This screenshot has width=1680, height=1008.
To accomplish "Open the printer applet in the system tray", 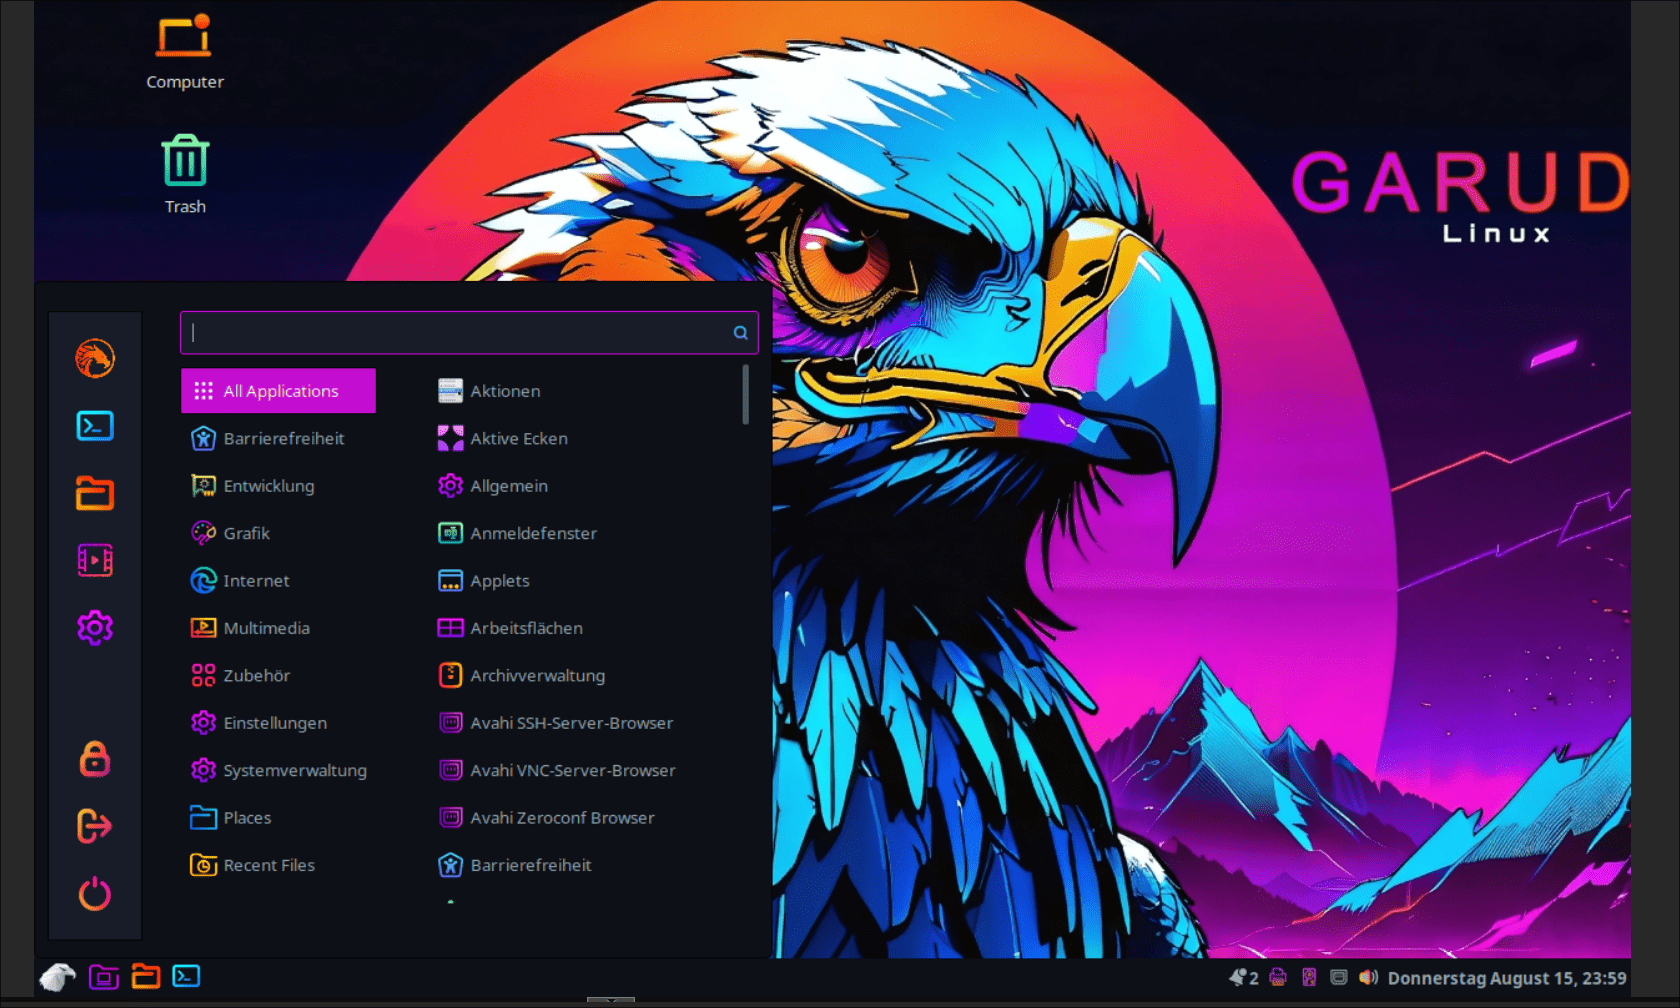I will coord(1278,978).
